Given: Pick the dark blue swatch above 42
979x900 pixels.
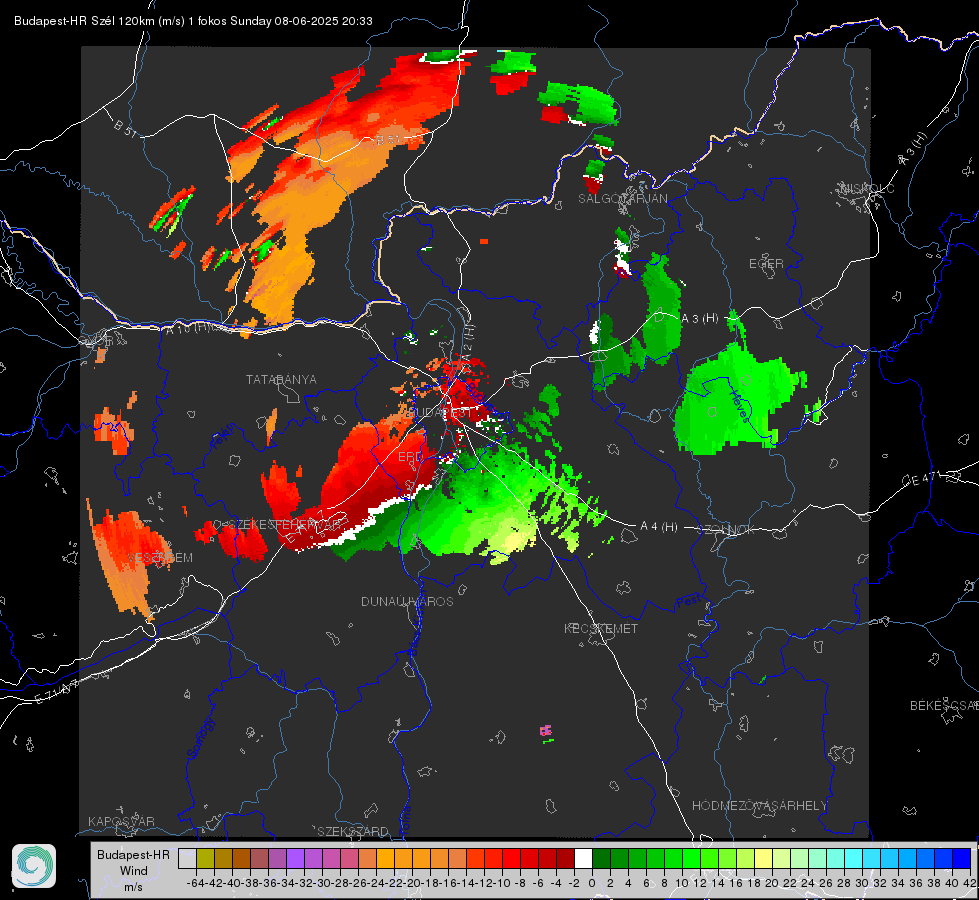Looking at the screenshot, I should (962, 858).
